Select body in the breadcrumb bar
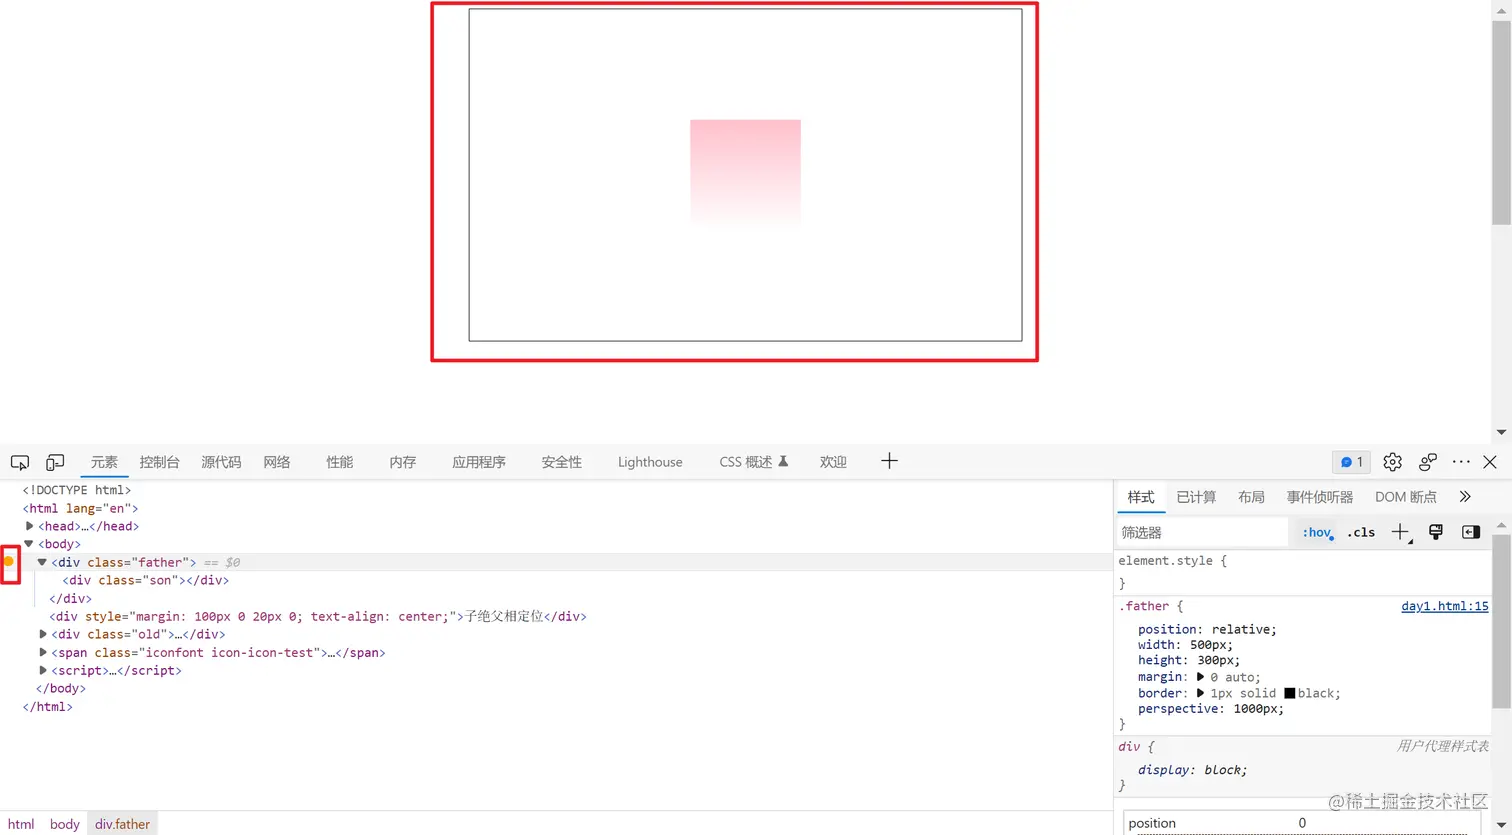The width and height of the screenshot is (1512, 835). click(x=65, y=824)
